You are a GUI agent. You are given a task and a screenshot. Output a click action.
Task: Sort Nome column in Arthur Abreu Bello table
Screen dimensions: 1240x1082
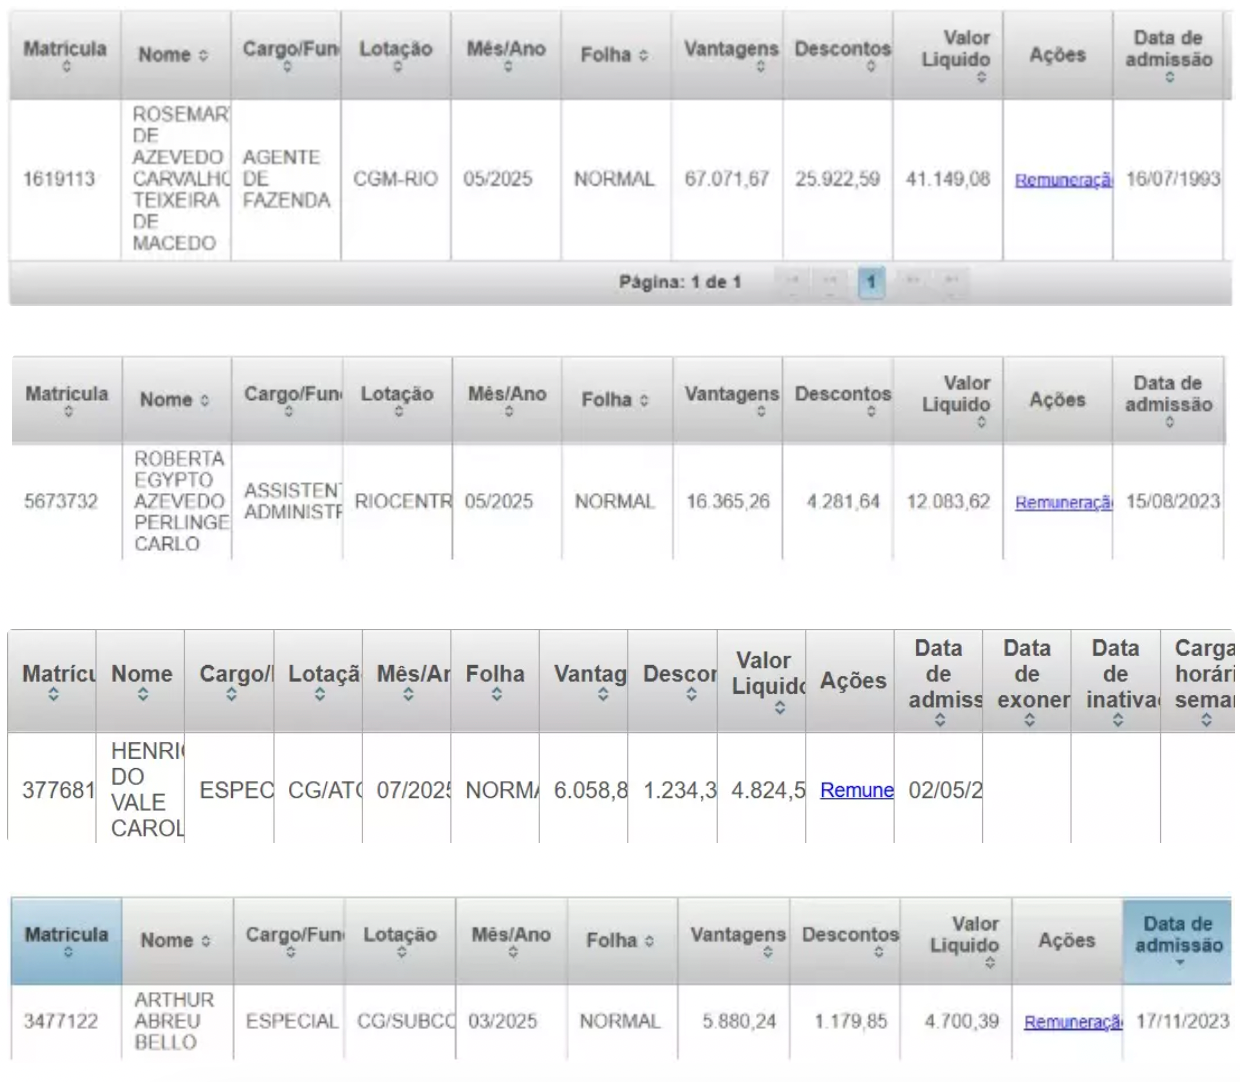[176, 941]
